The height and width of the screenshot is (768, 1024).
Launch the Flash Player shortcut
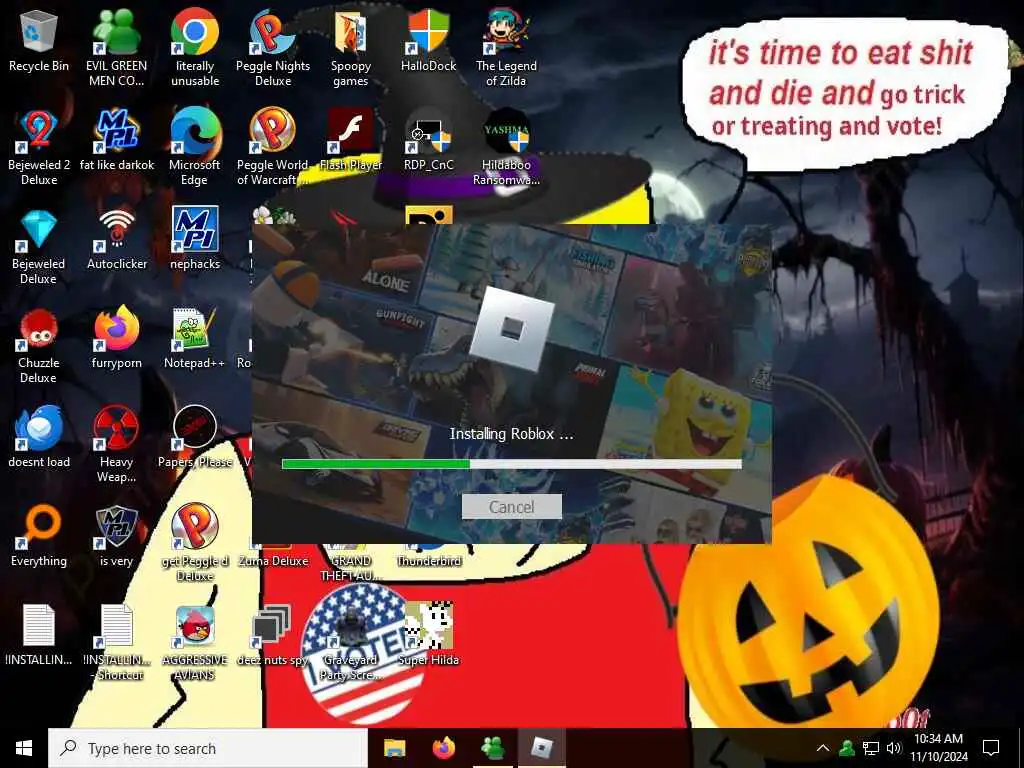(351, 140)
